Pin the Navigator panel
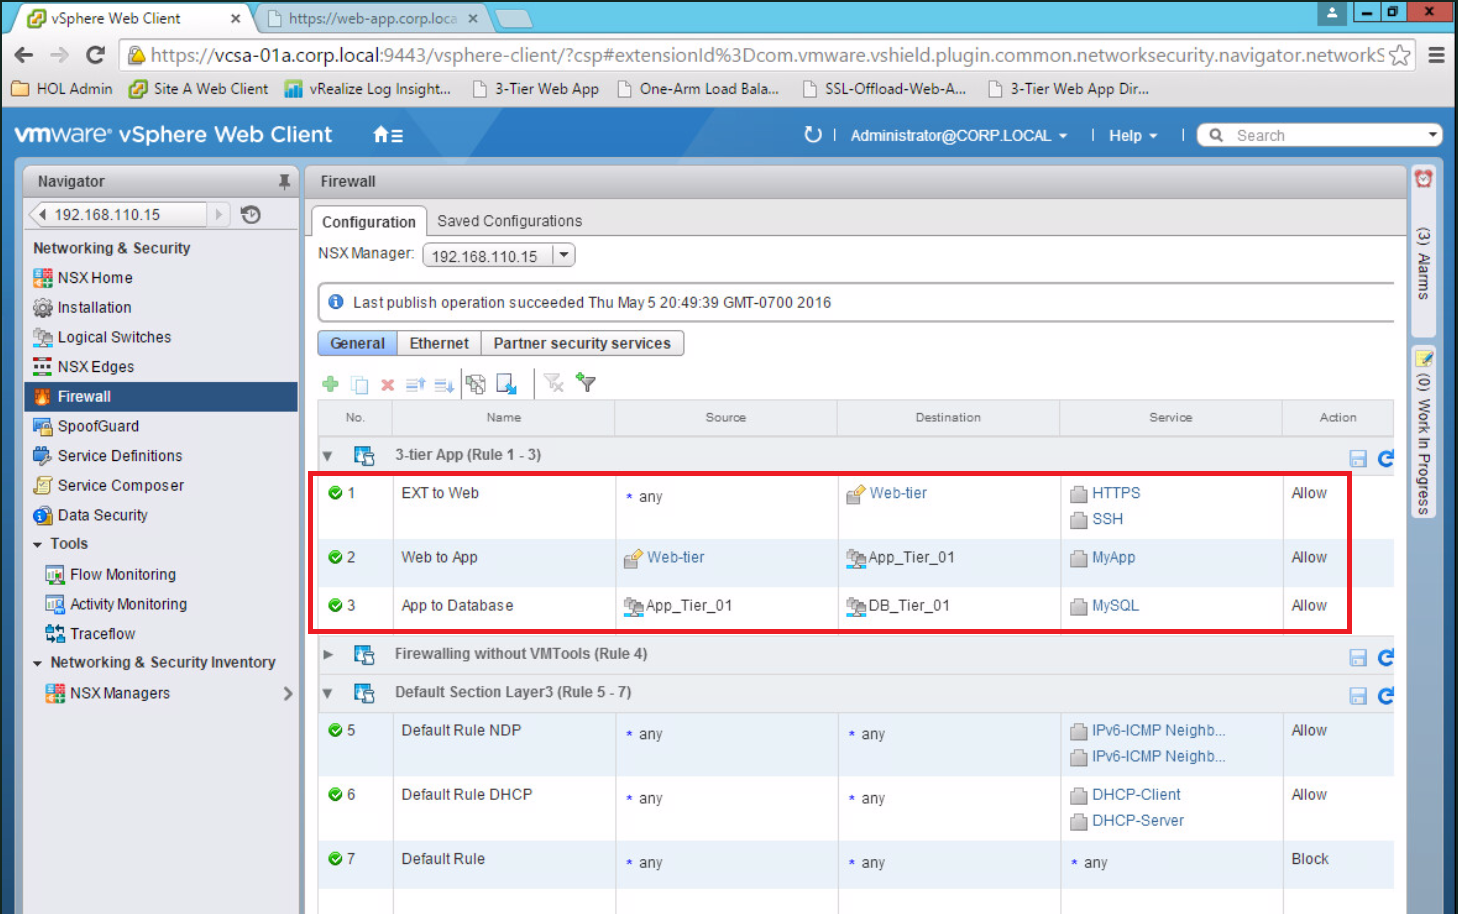 [x=284, y=181]
